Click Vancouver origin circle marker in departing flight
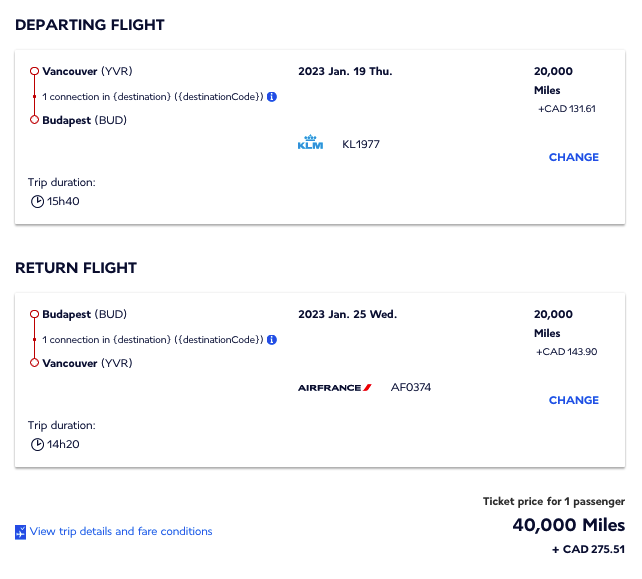Image resolution: width=642 pixels, height=579 pixels. click(34, 71)
